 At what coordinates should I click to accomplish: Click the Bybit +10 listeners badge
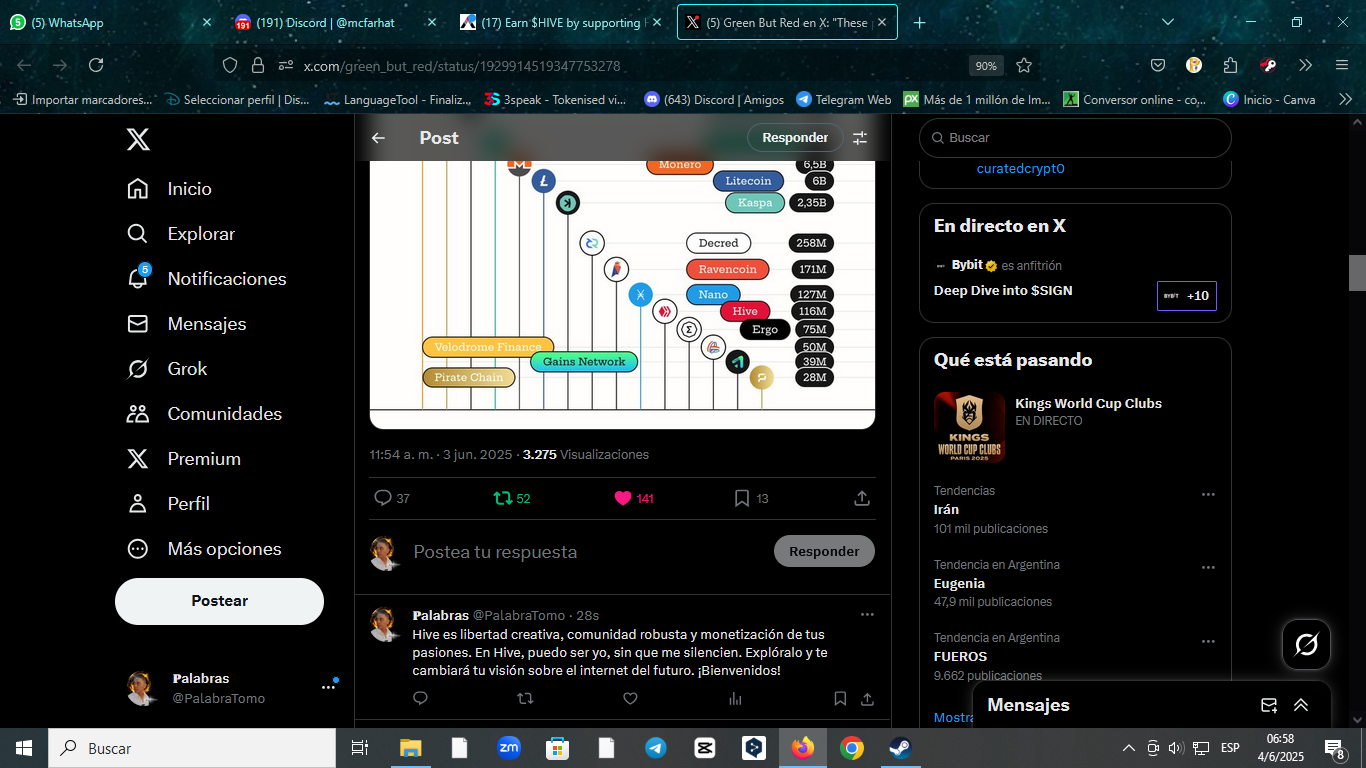click(1187, 296)
